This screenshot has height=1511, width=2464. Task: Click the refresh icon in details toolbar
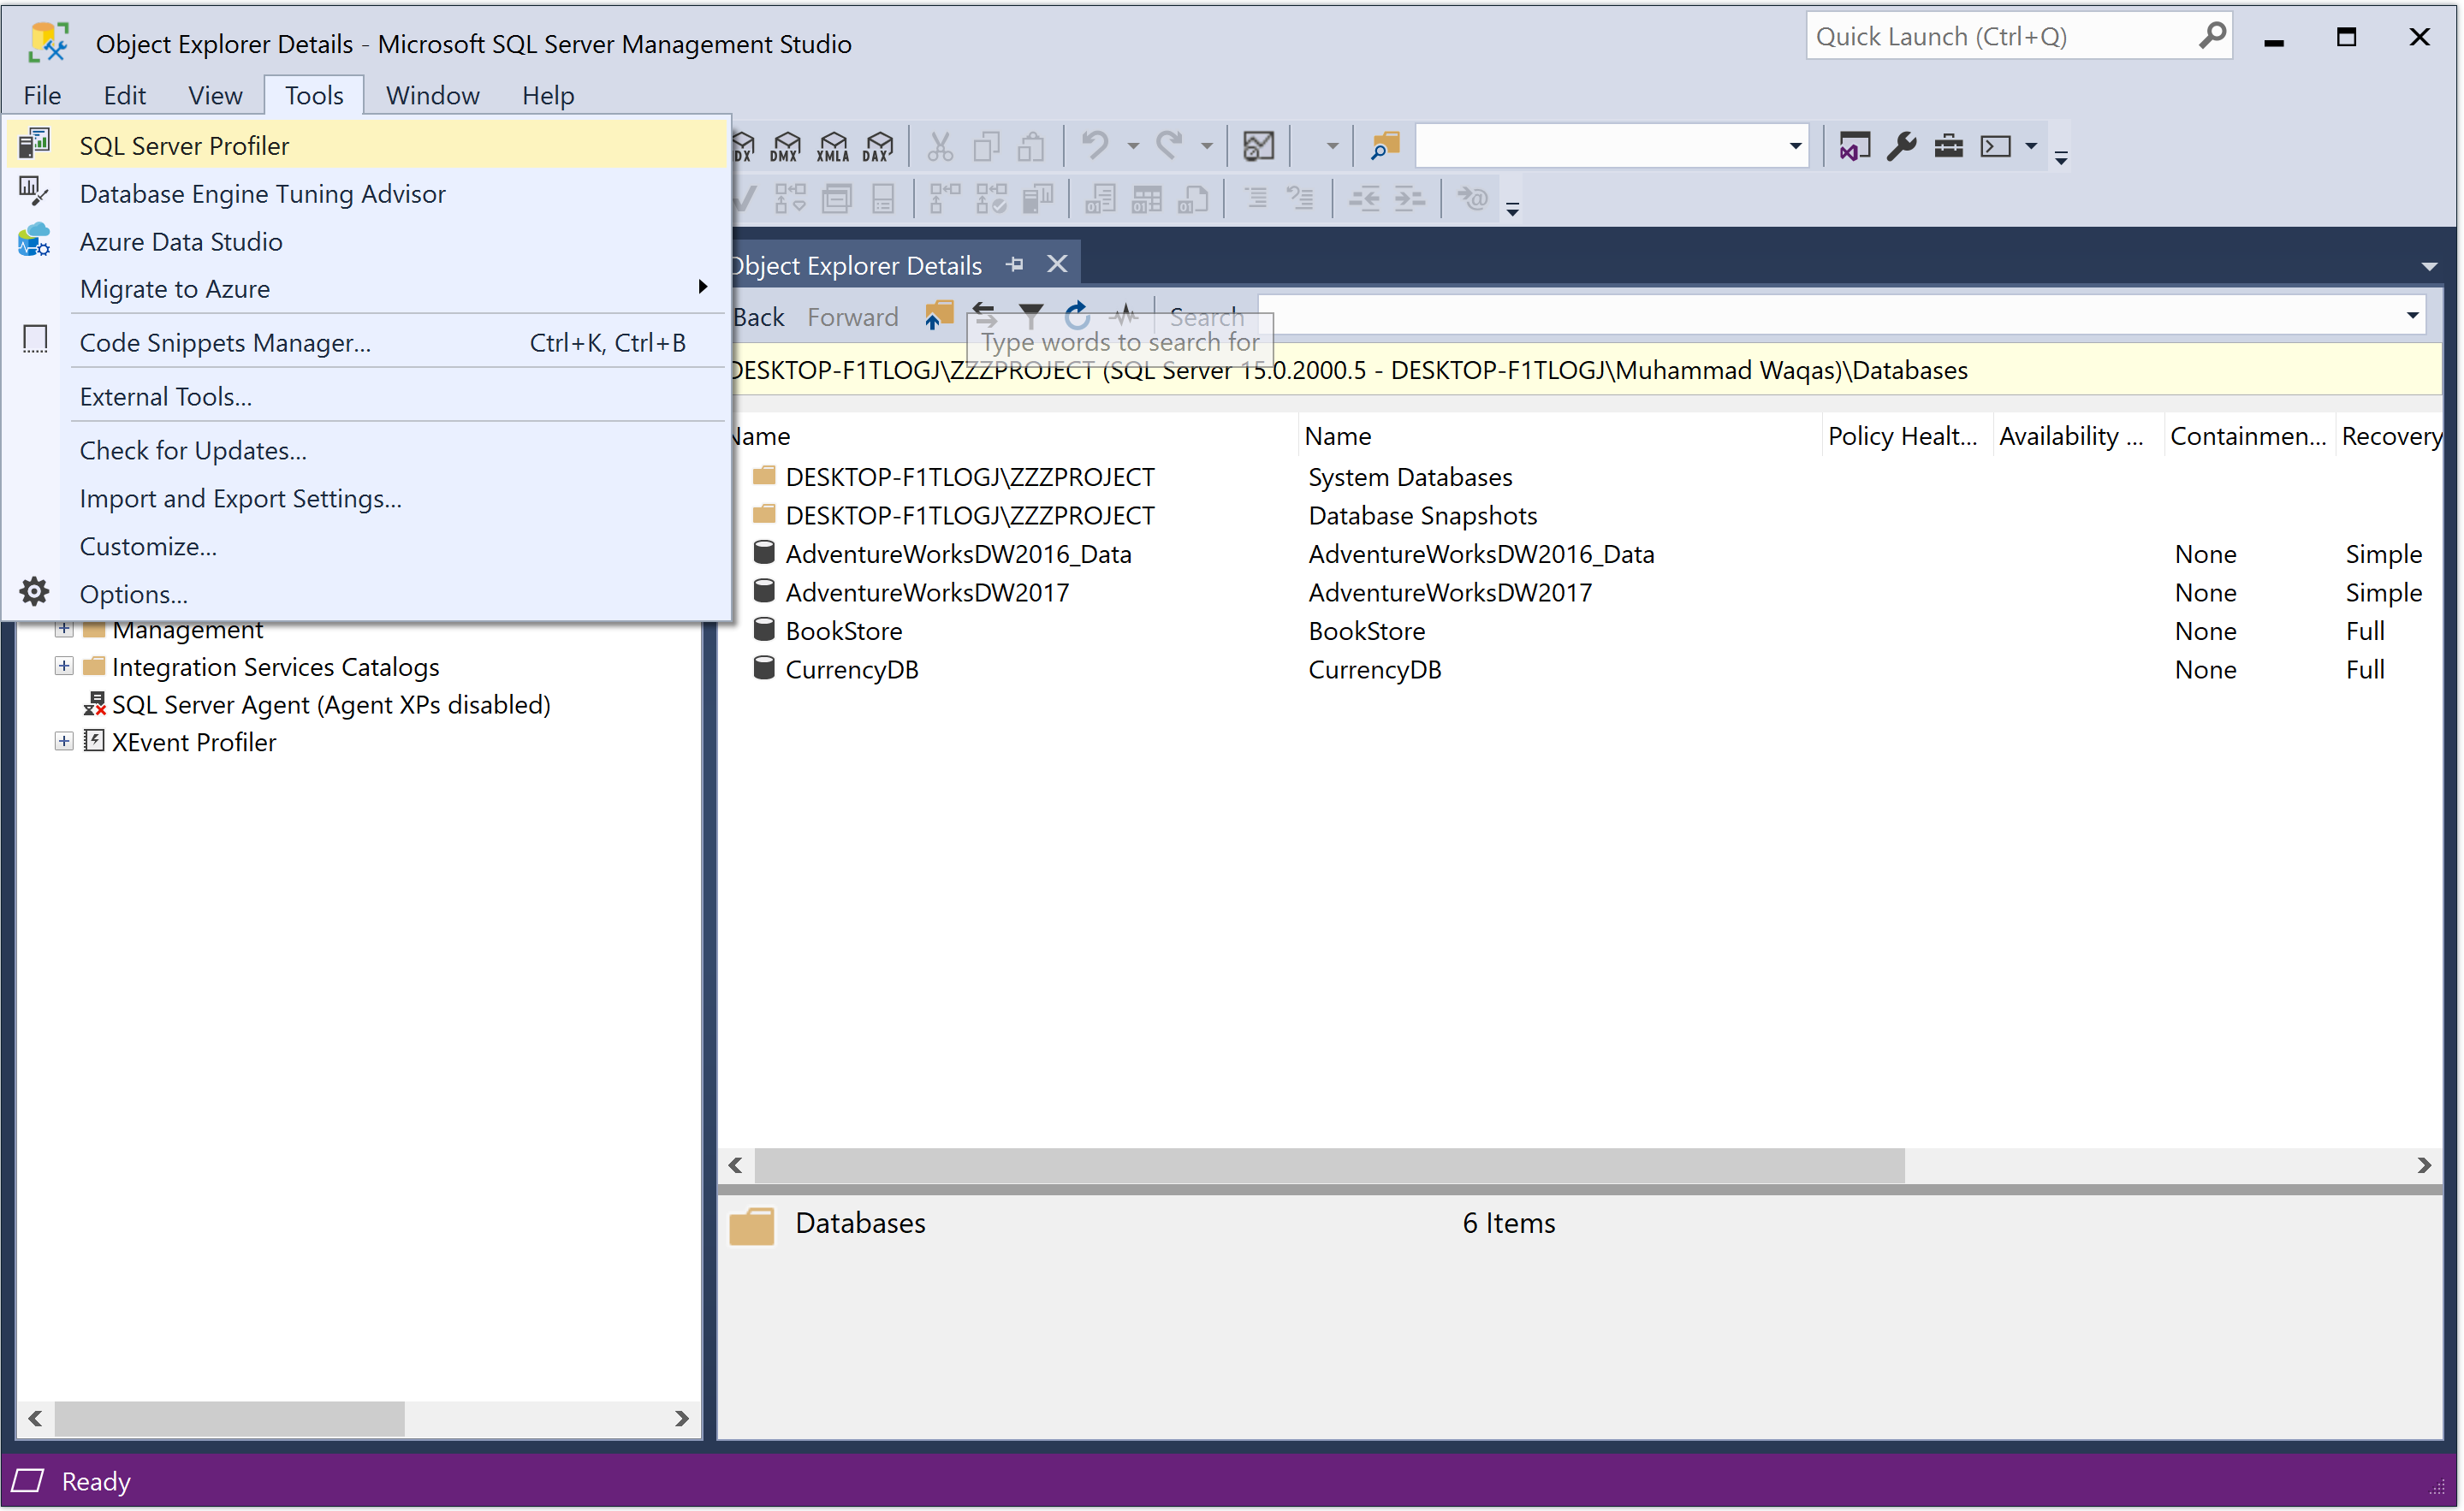point(1077,316)
